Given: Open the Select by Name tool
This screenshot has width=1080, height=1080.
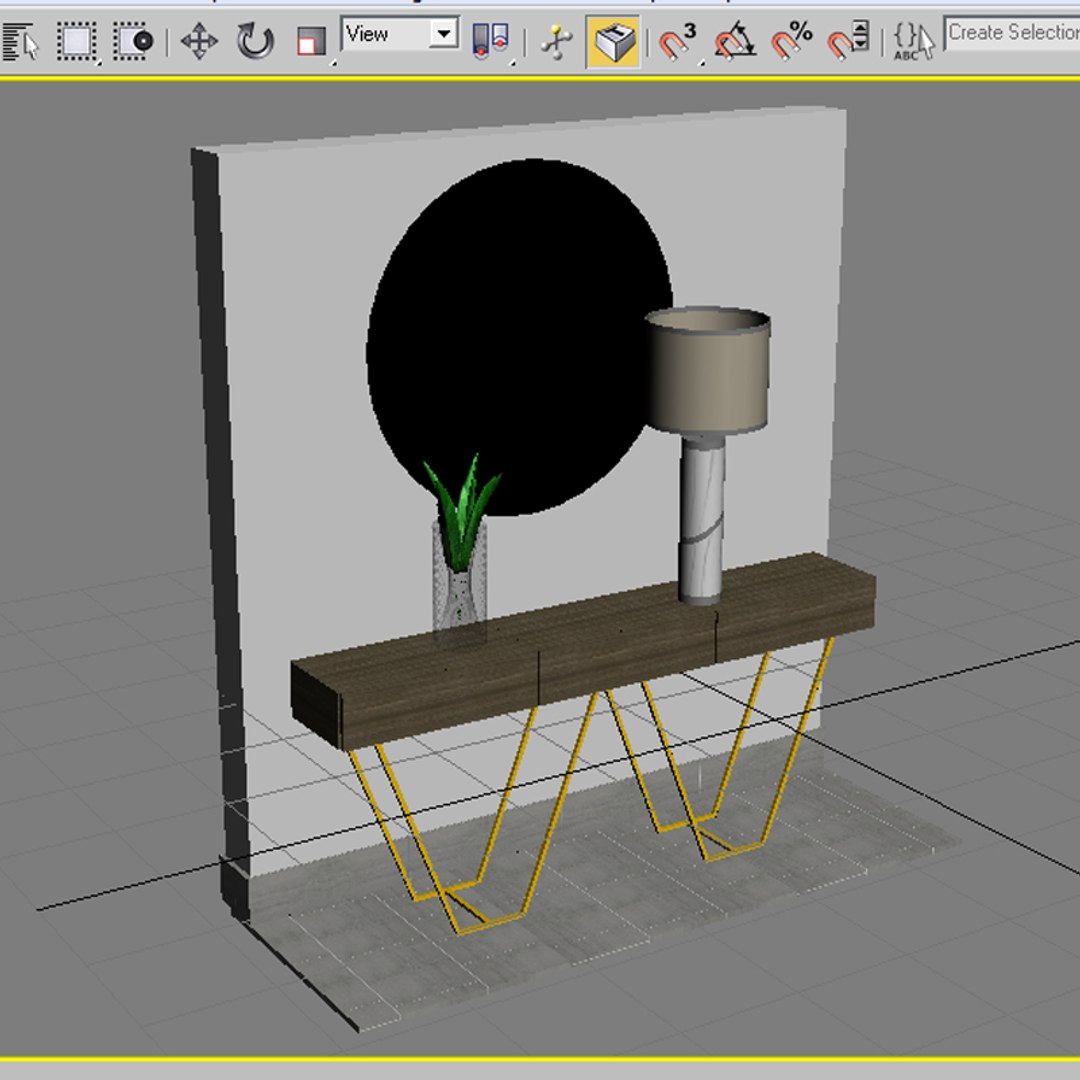Looking at the screenshot, I should coord(20,43).
